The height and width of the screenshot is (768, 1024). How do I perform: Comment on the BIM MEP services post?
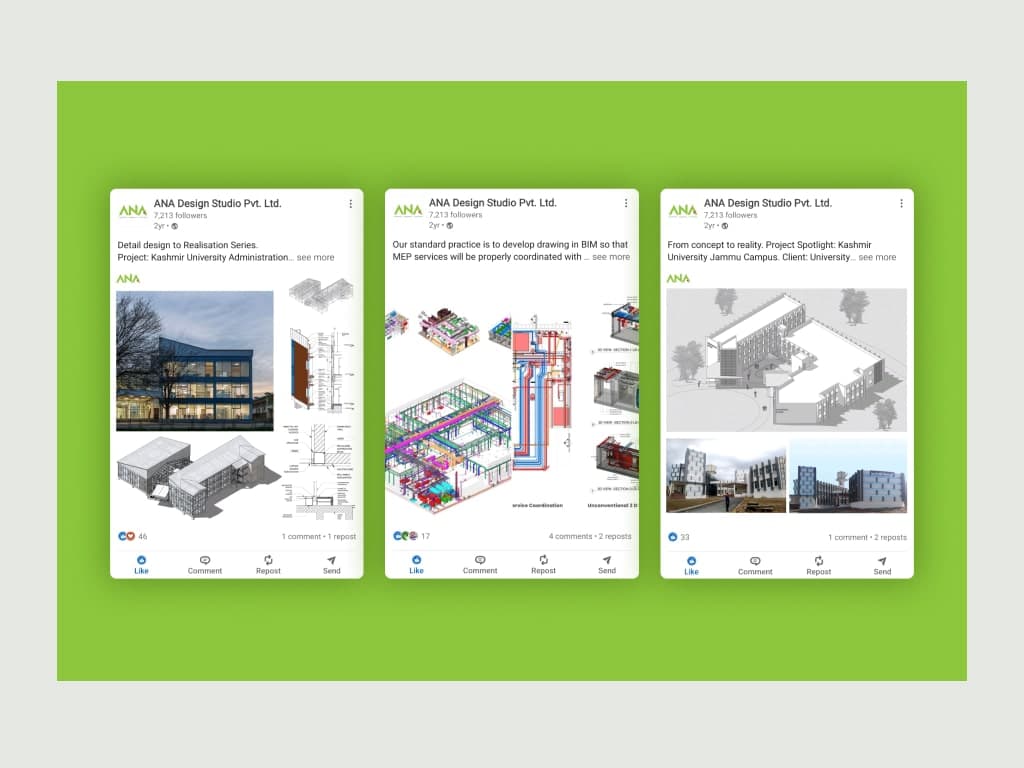(x=480, y=564)
